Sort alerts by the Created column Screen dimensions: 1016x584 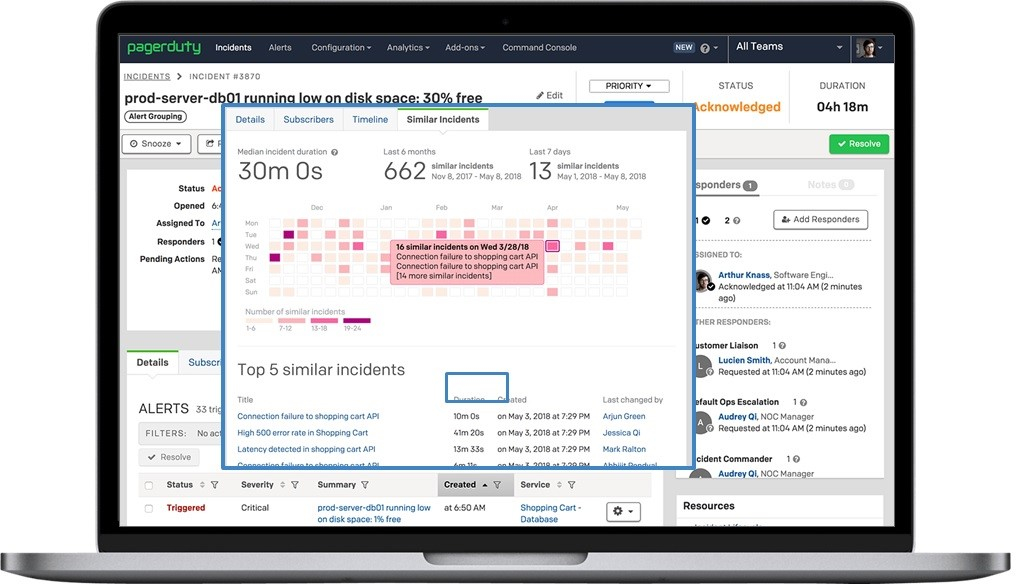461,485
